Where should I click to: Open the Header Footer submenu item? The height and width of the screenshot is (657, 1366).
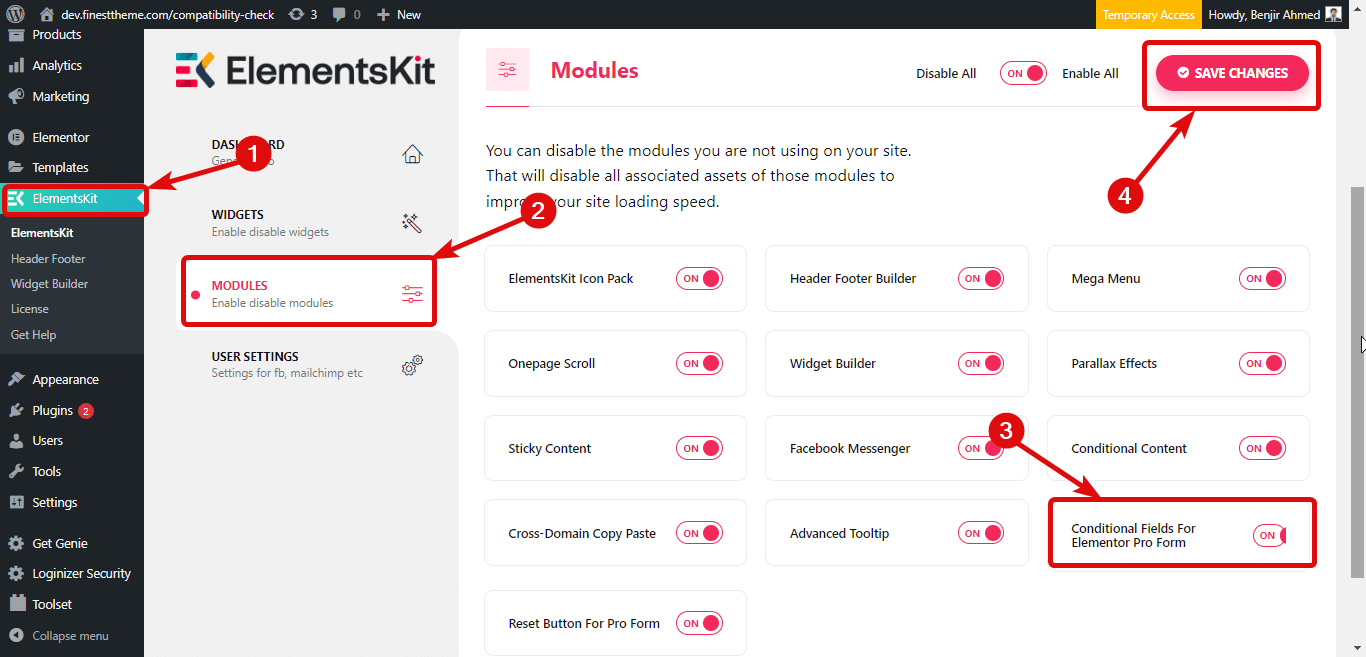48,258
